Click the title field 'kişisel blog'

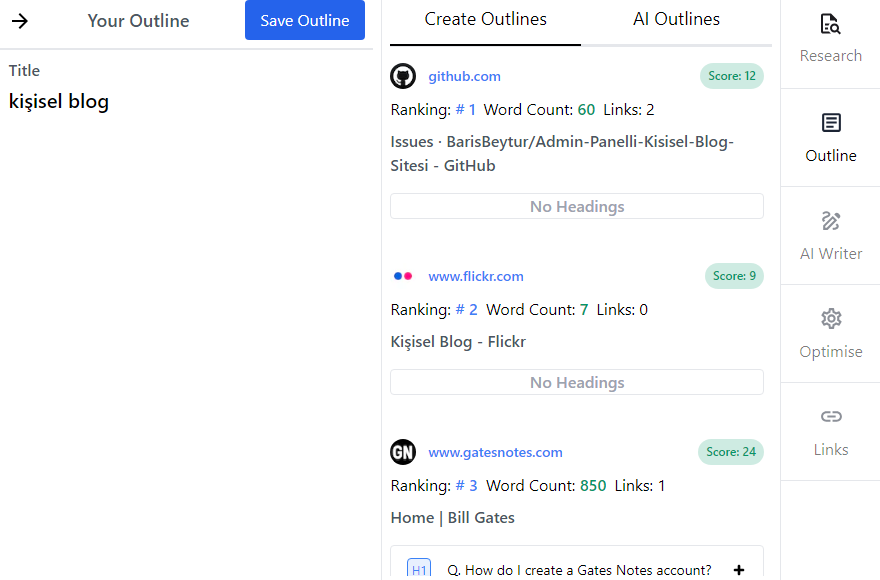[x=59, y=102]
